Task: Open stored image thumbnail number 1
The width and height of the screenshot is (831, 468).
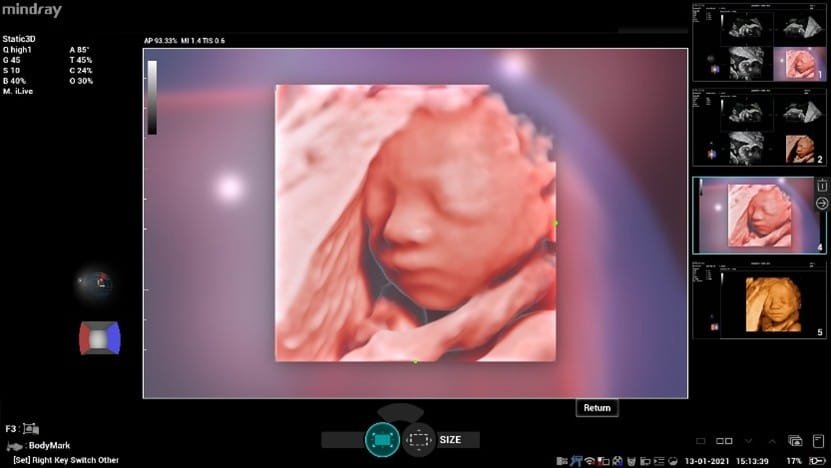Action: coord(752,45)
